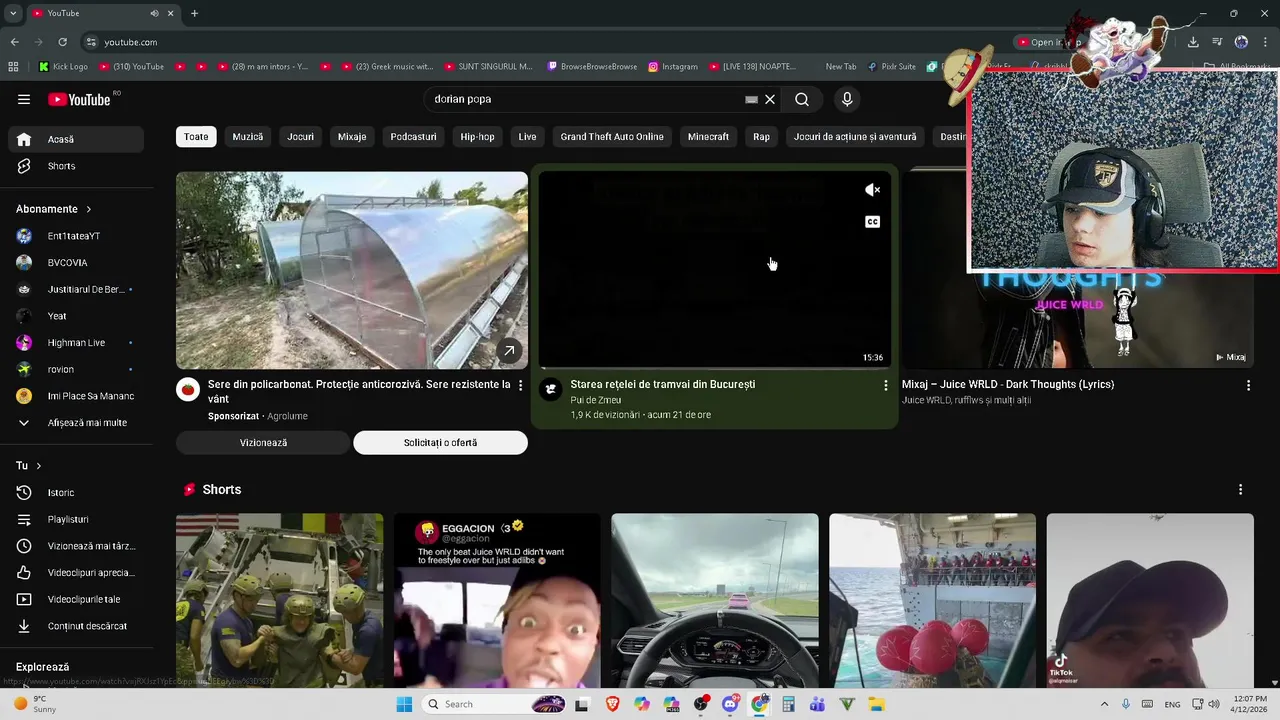Screen dimensions: 1280x720
Task: Mute the YouTube browser tab audio
Action: 154,13
